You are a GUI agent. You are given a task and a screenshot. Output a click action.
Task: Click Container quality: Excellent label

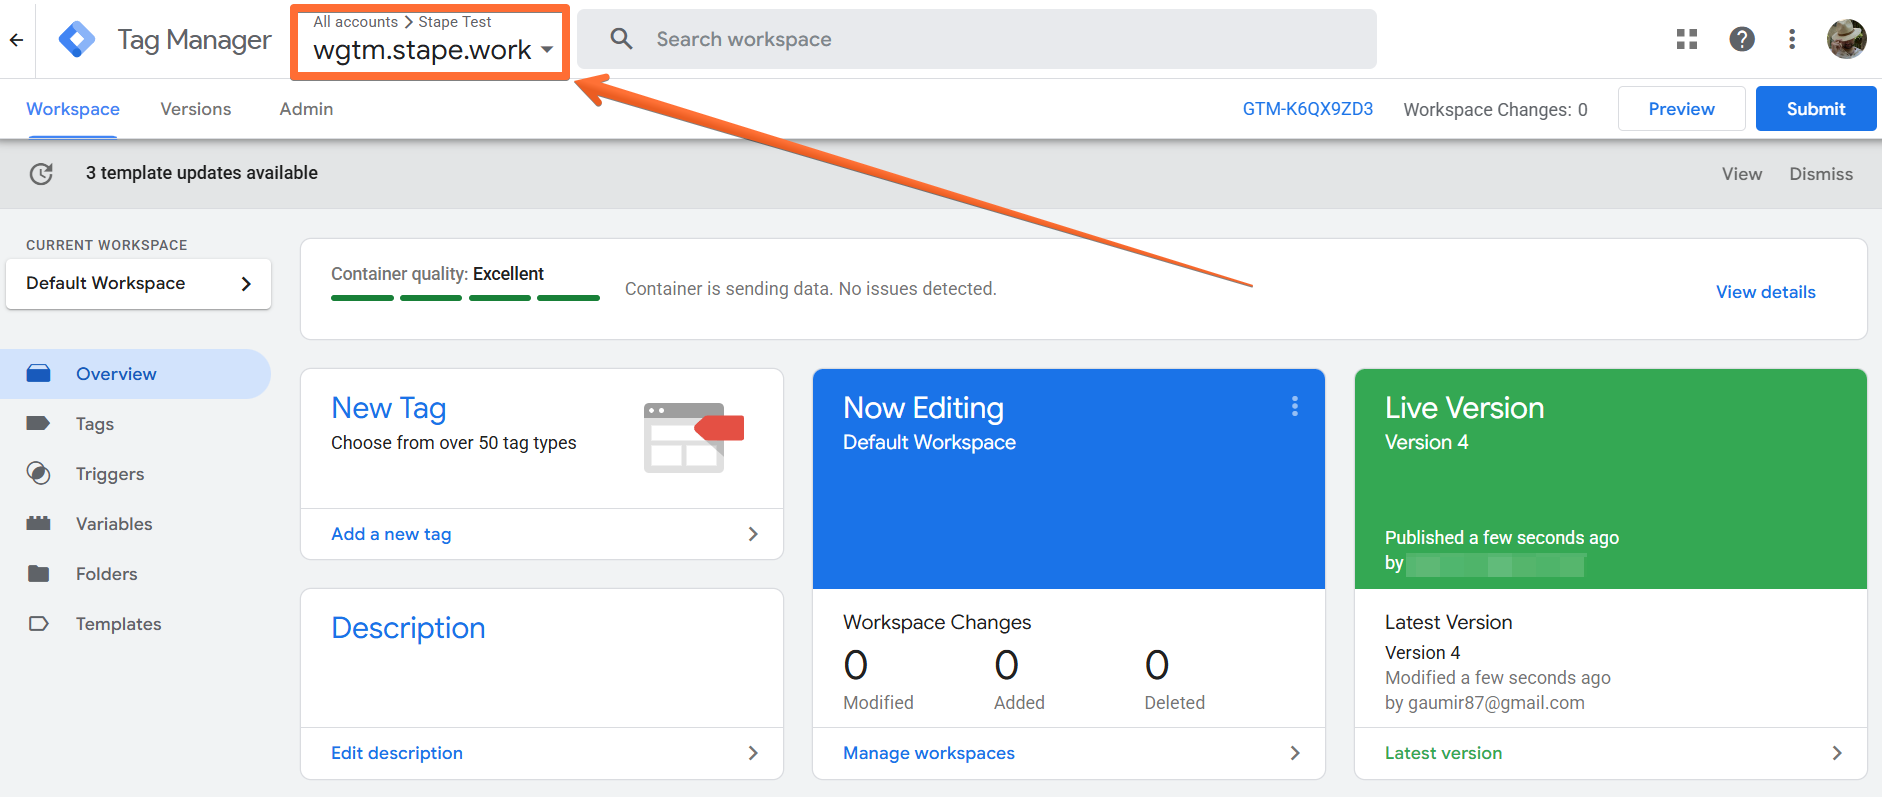coord(437,274)
